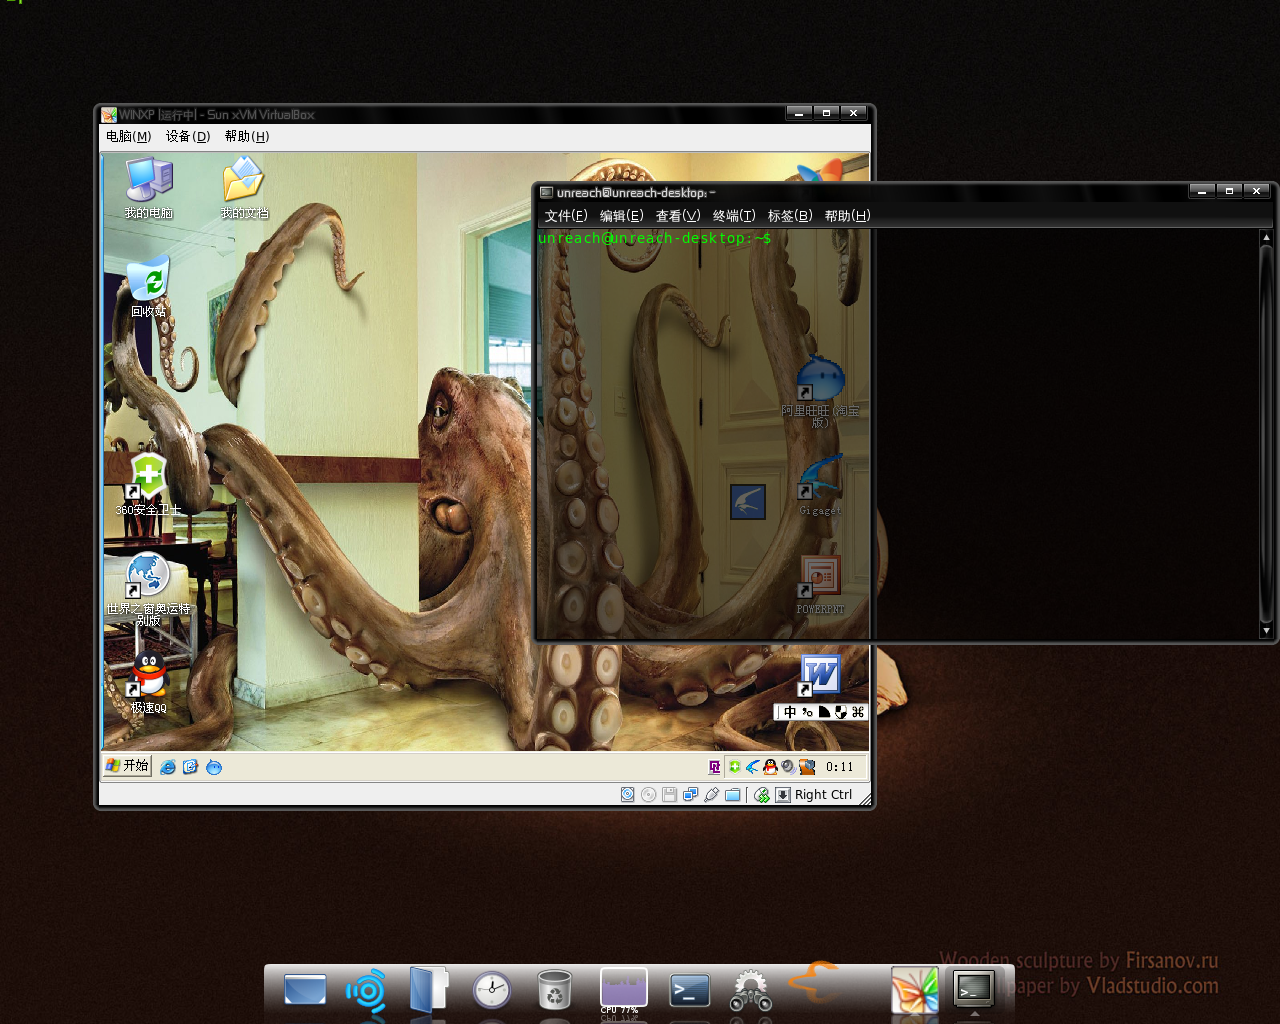Screen dimensions: 1280x1024
Task: Click VirtualBox network adapters status icon
Action: point(690,795)
